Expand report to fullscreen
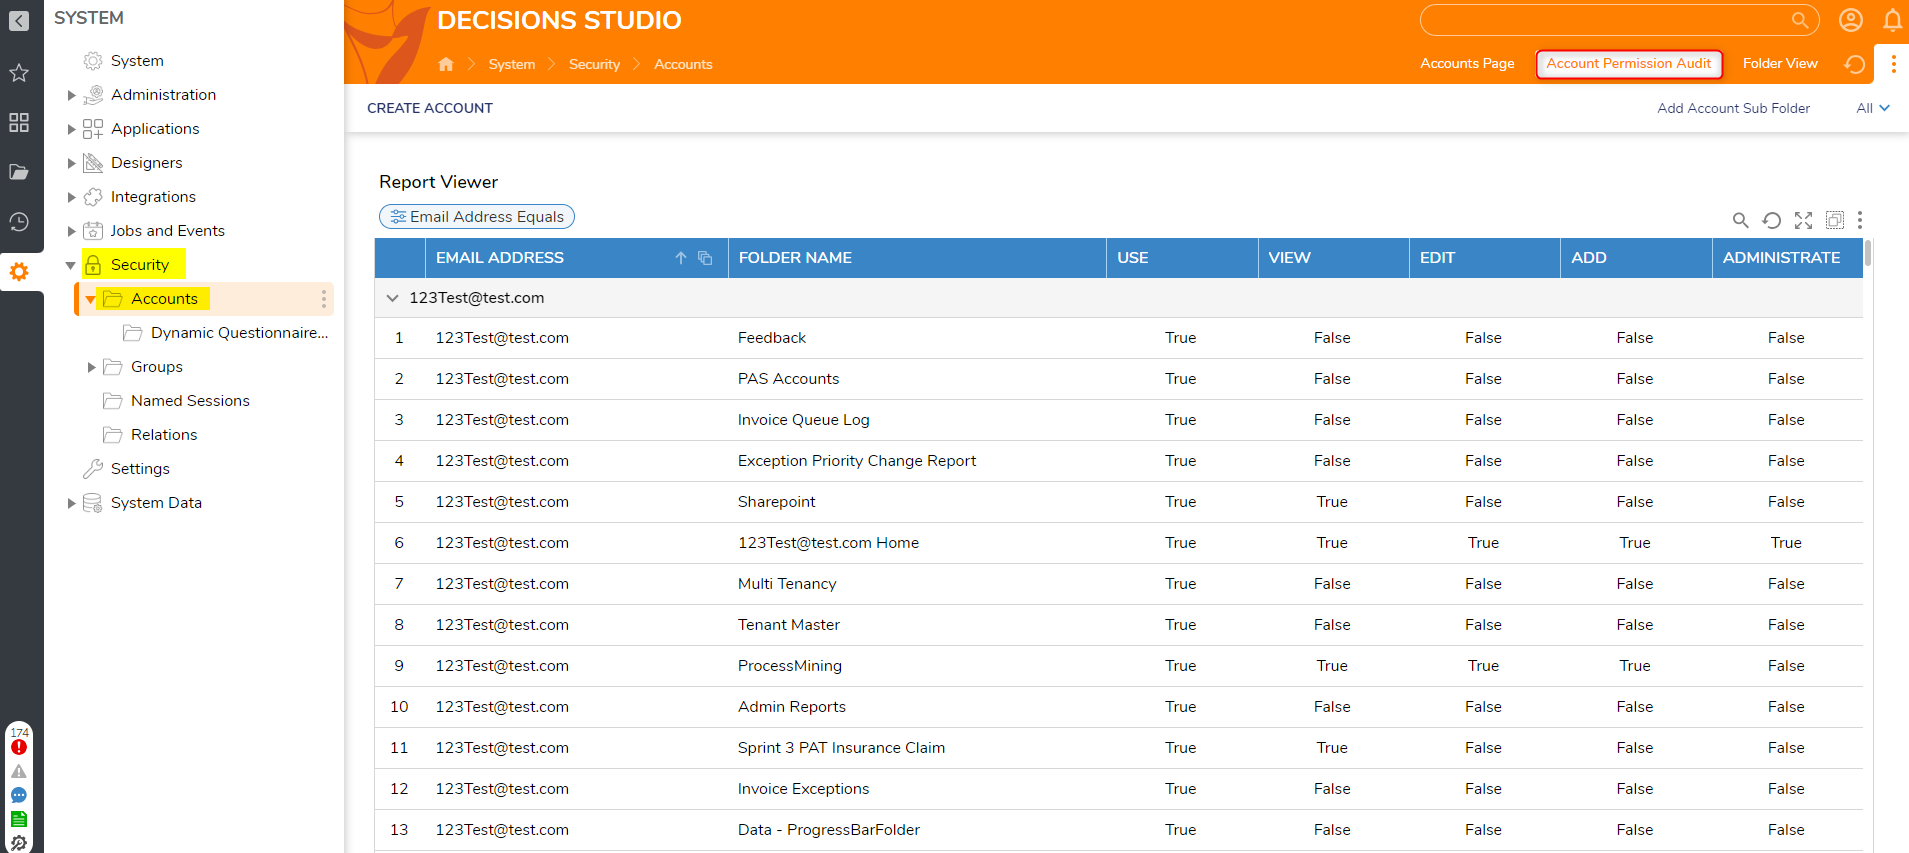Viewport: 1909px width, 853px height. (1803, 220)
